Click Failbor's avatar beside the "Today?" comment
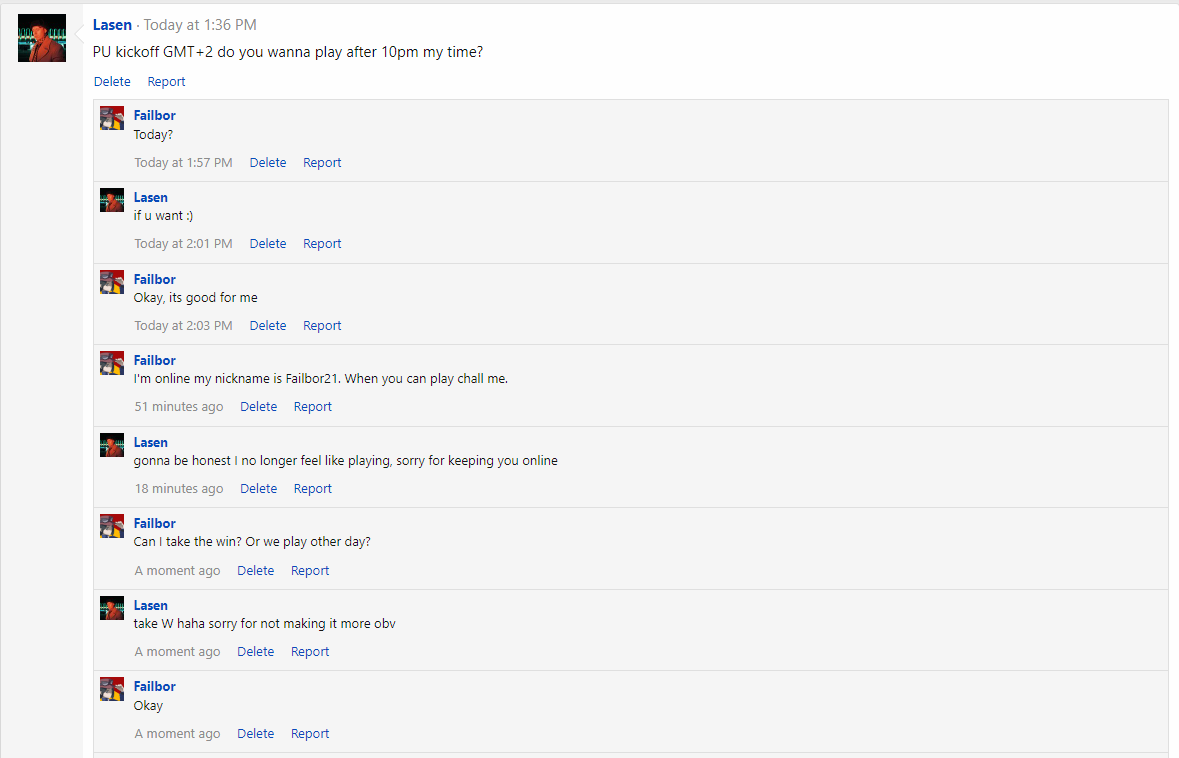The image size is (1179, 758). (112, 118)
